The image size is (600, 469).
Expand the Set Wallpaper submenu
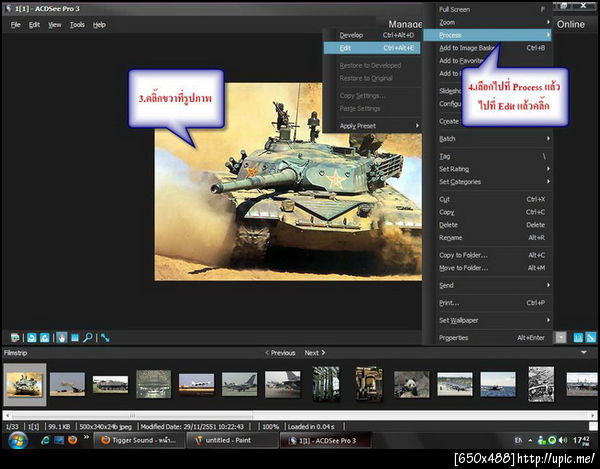point(488,320)
